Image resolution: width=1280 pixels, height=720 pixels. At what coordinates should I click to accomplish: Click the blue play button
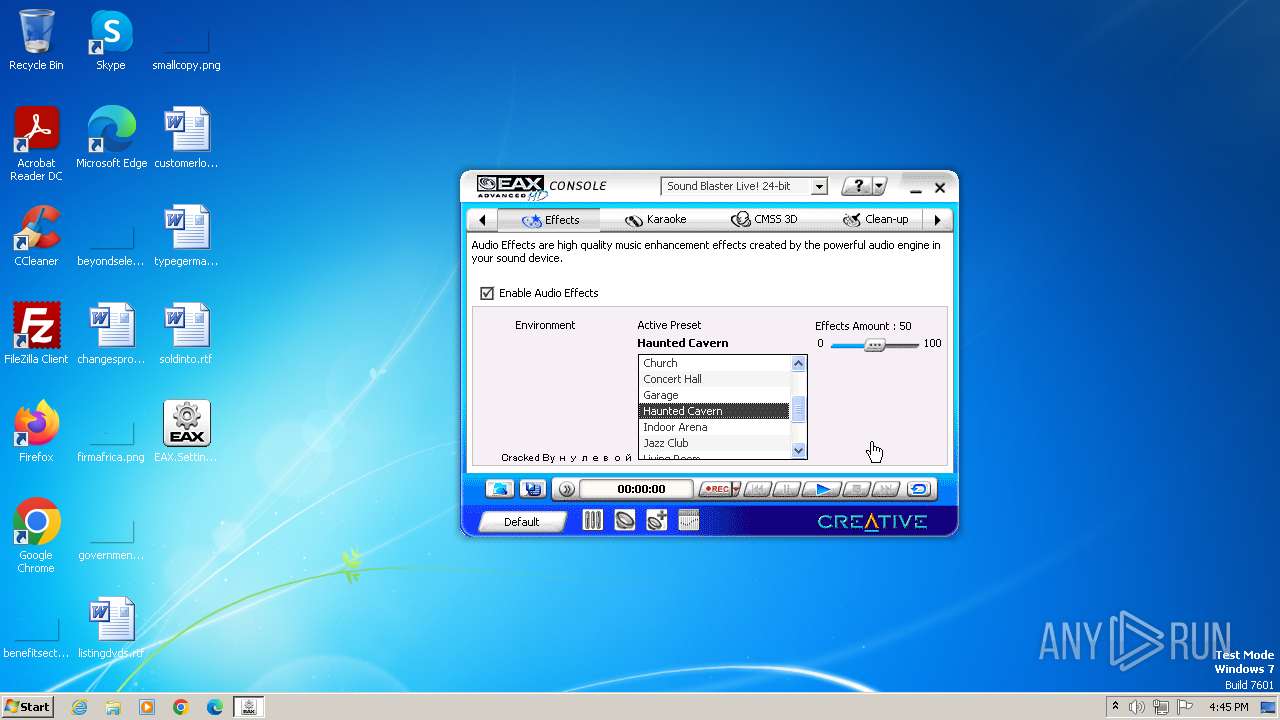tap(823, 489)
